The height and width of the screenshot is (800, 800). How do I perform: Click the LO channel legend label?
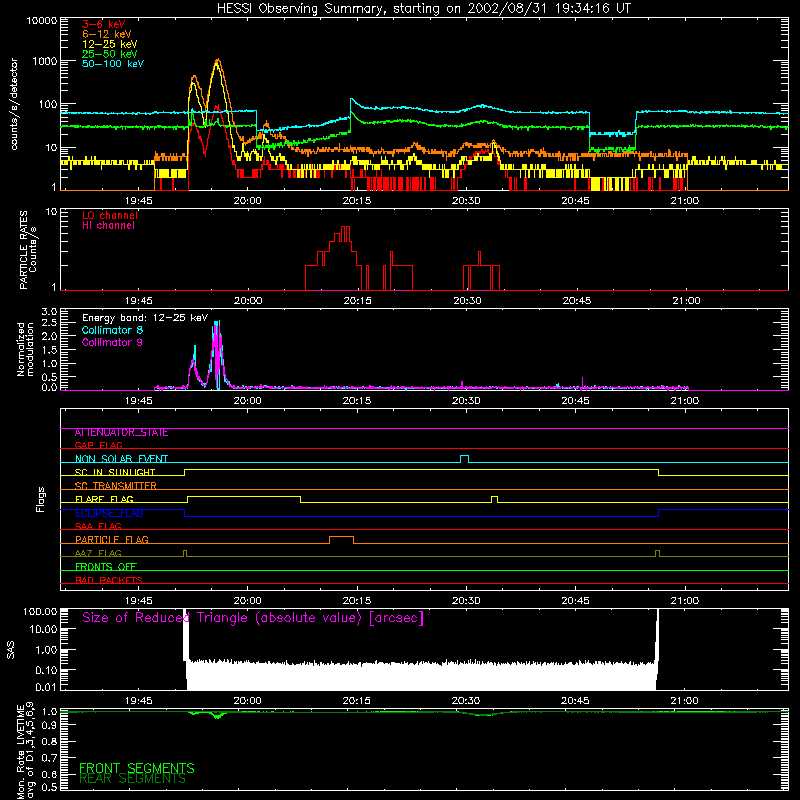pos(110,215)
